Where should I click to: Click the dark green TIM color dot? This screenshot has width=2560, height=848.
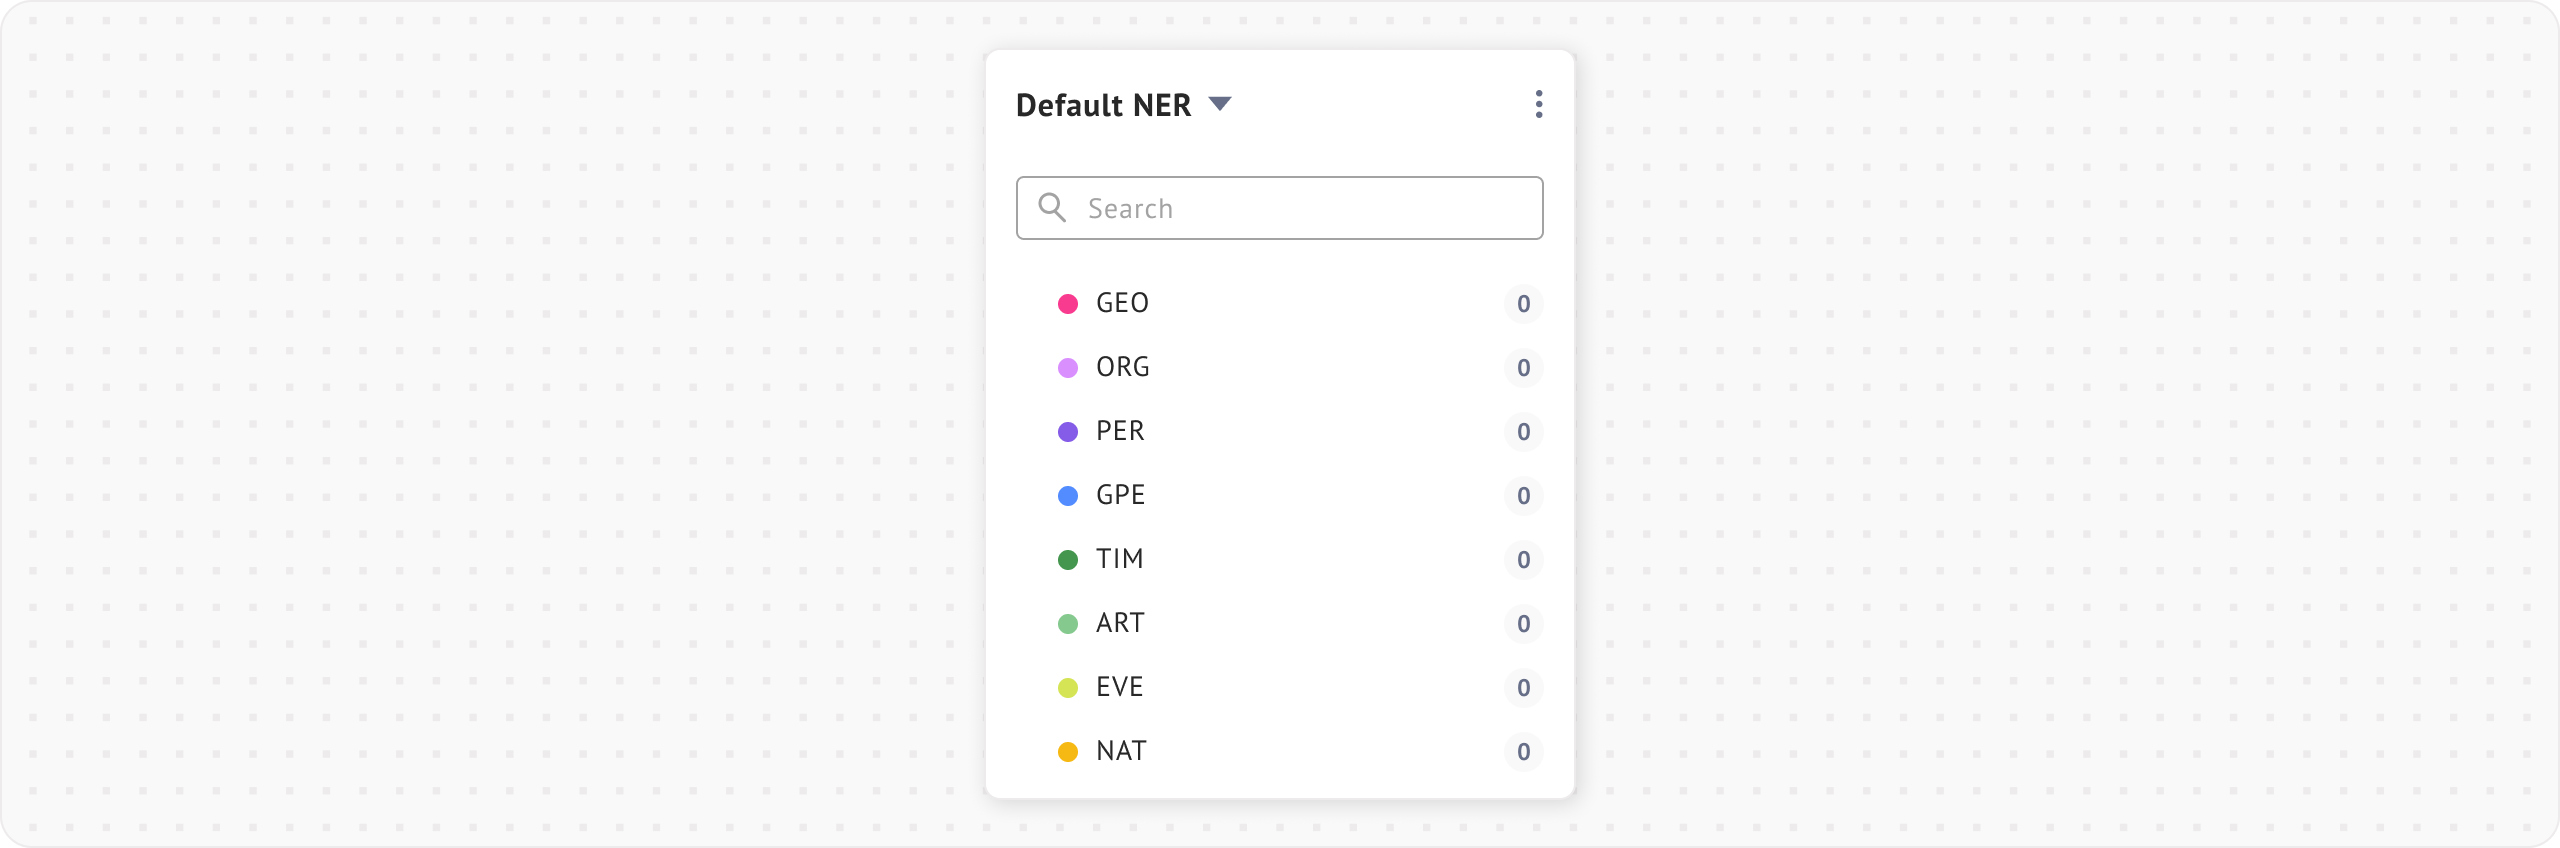coord(1068,560)
